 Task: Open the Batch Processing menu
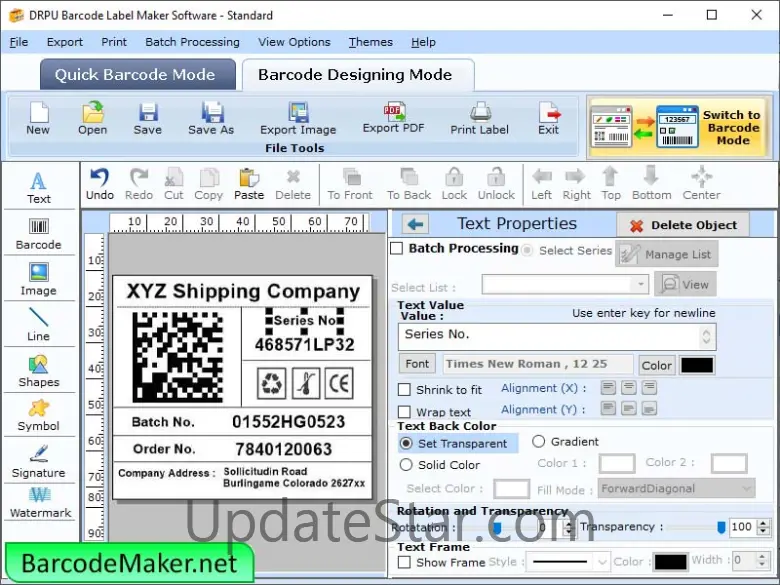(x=193, y=42)
